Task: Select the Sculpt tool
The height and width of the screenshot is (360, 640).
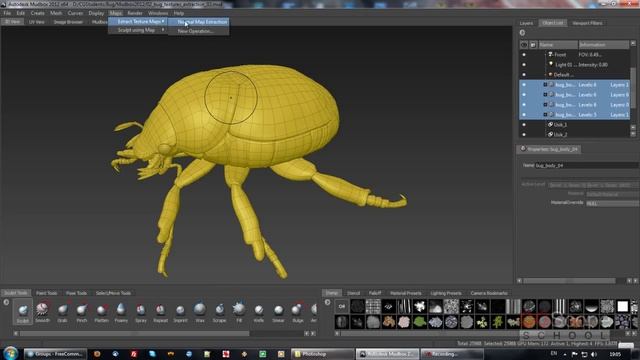Action: tap(23, 312)
